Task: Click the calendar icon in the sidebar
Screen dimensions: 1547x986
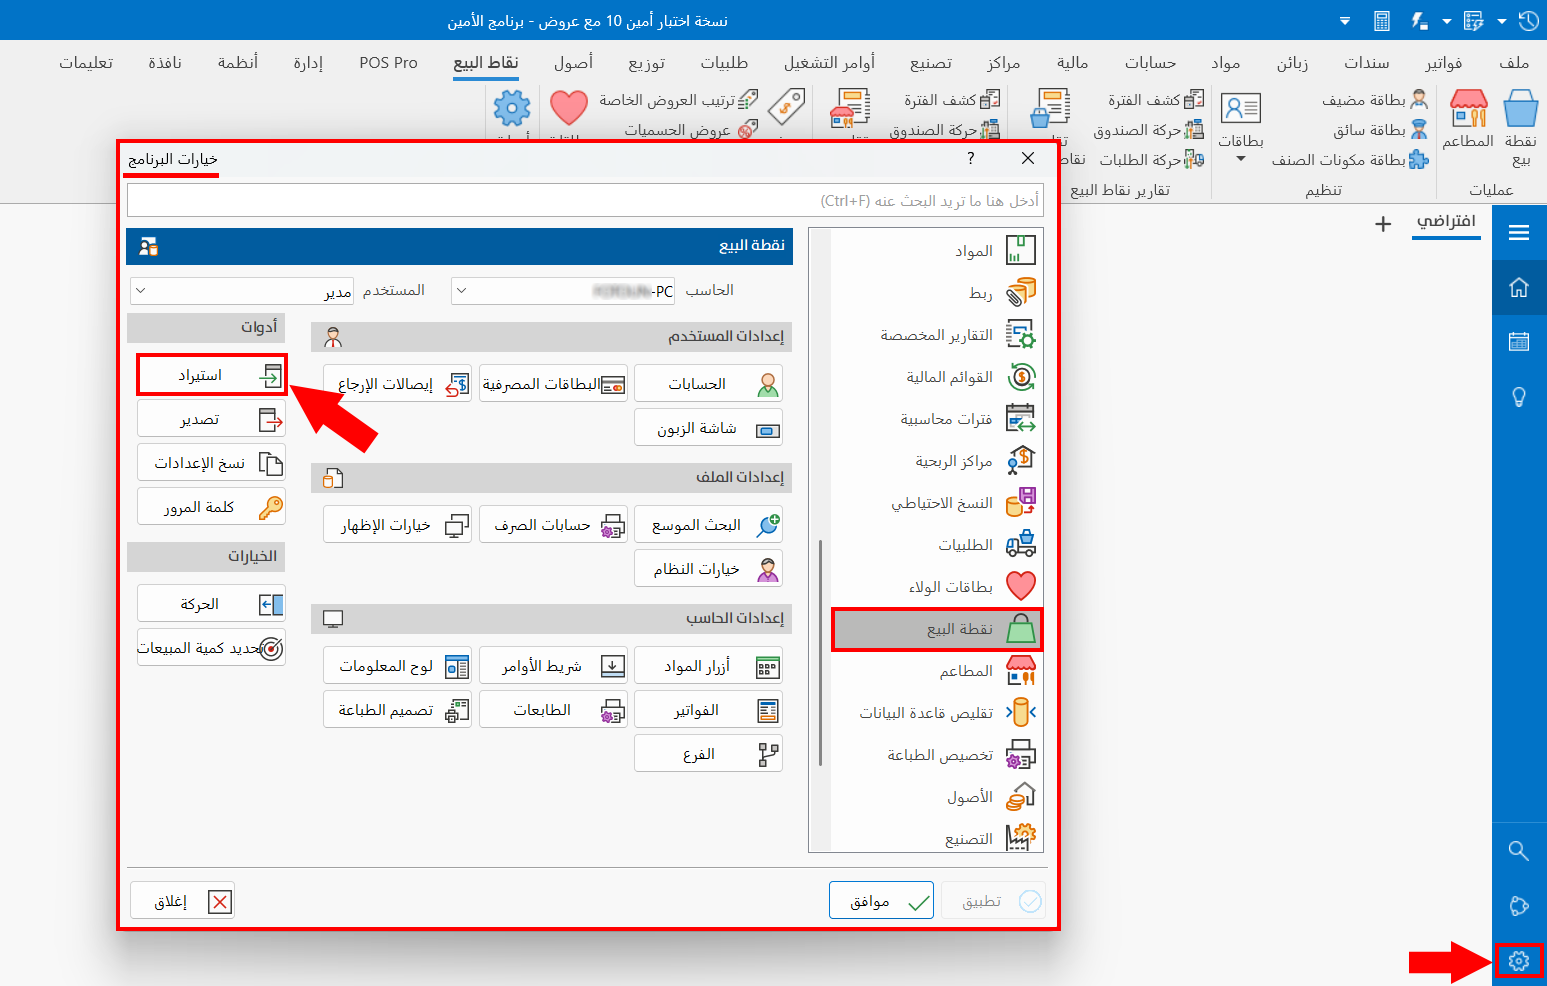Action: [1518, 342]
